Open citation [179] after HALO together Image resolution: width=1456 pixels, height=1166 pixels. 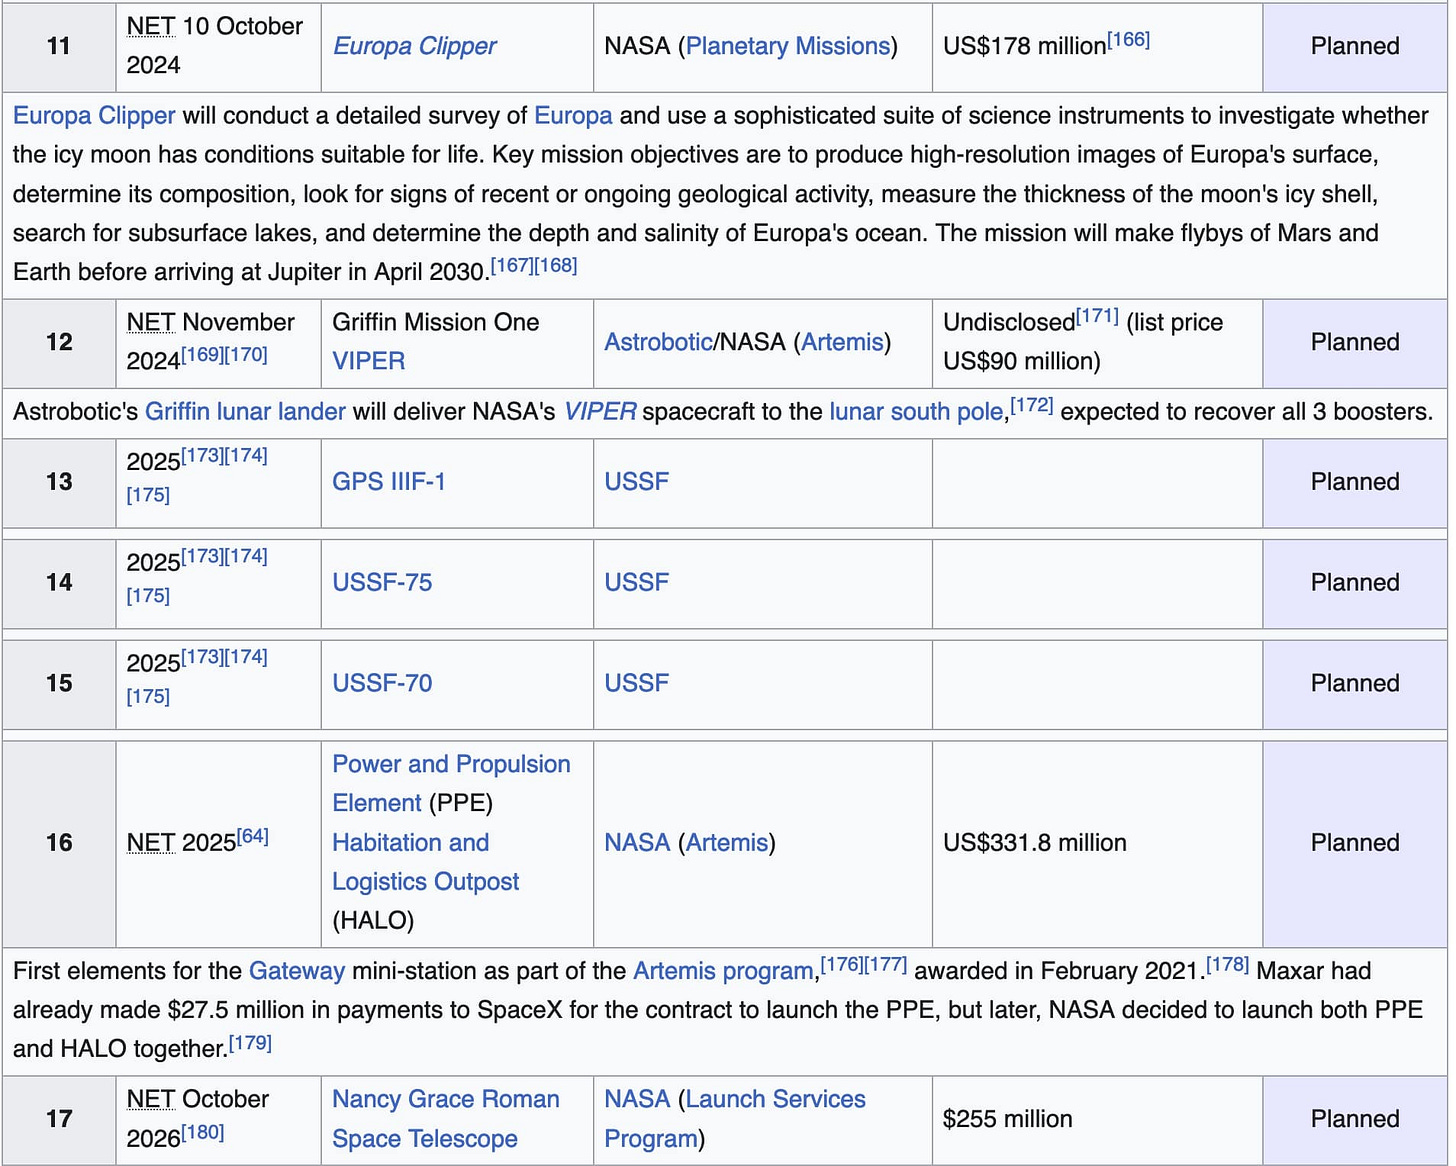tap(250, 1043)
